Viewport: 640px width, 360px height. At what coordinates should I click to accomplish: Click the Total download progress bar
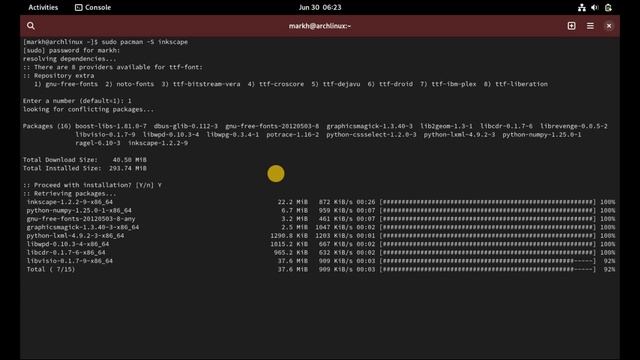[x=488, y=269]
